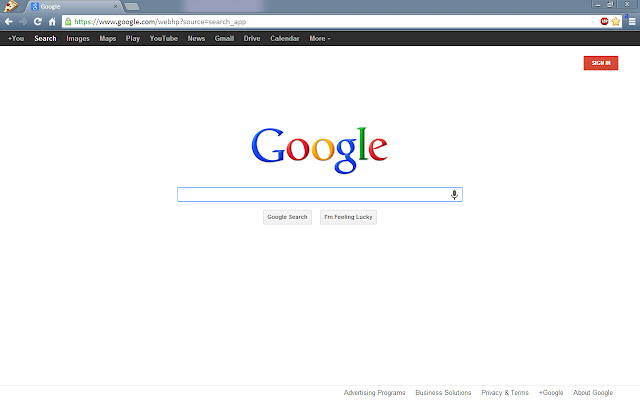Open Calendar from the top bar
The width and height of the screenshot is (640, 400).
click(x=285, y=38)
